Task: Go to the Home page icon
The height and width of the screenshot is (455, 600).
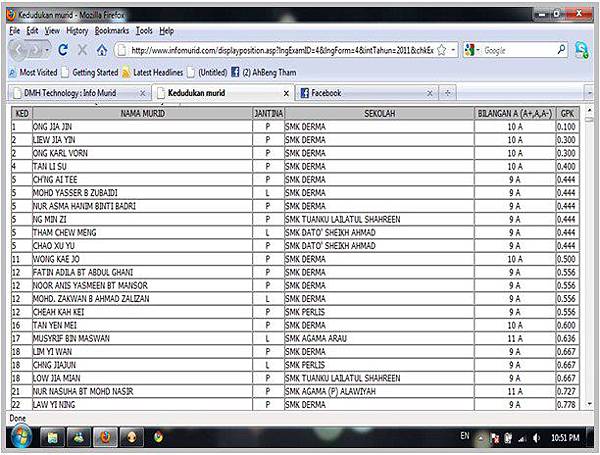Action: [x=102, y=50]
